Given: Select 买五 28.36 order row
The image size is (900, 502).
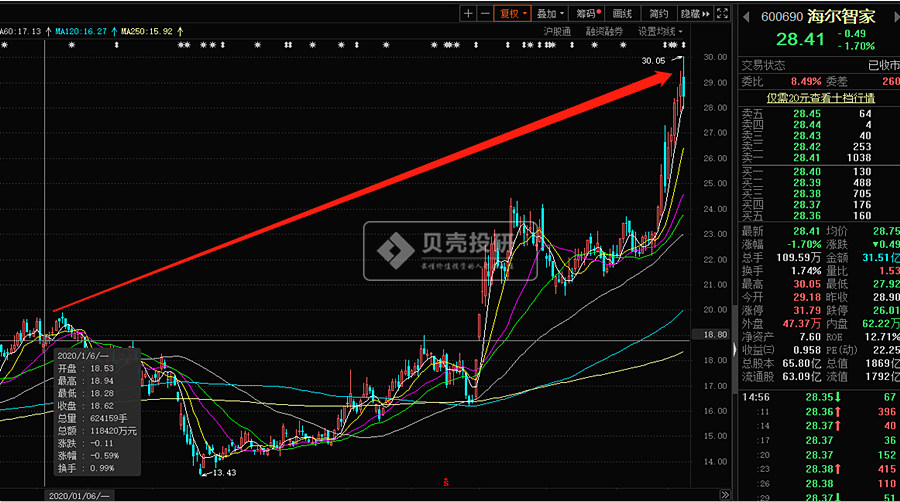Looking at the screenshot, I should (x=819, y=216).
